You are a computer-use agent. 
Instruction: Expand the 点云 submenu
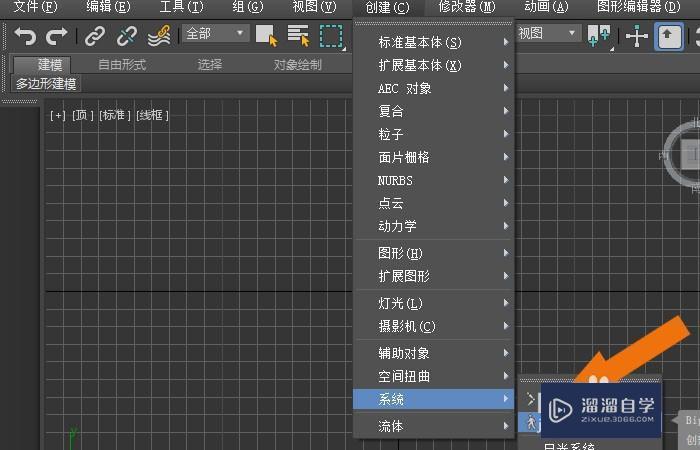point(434,203)
